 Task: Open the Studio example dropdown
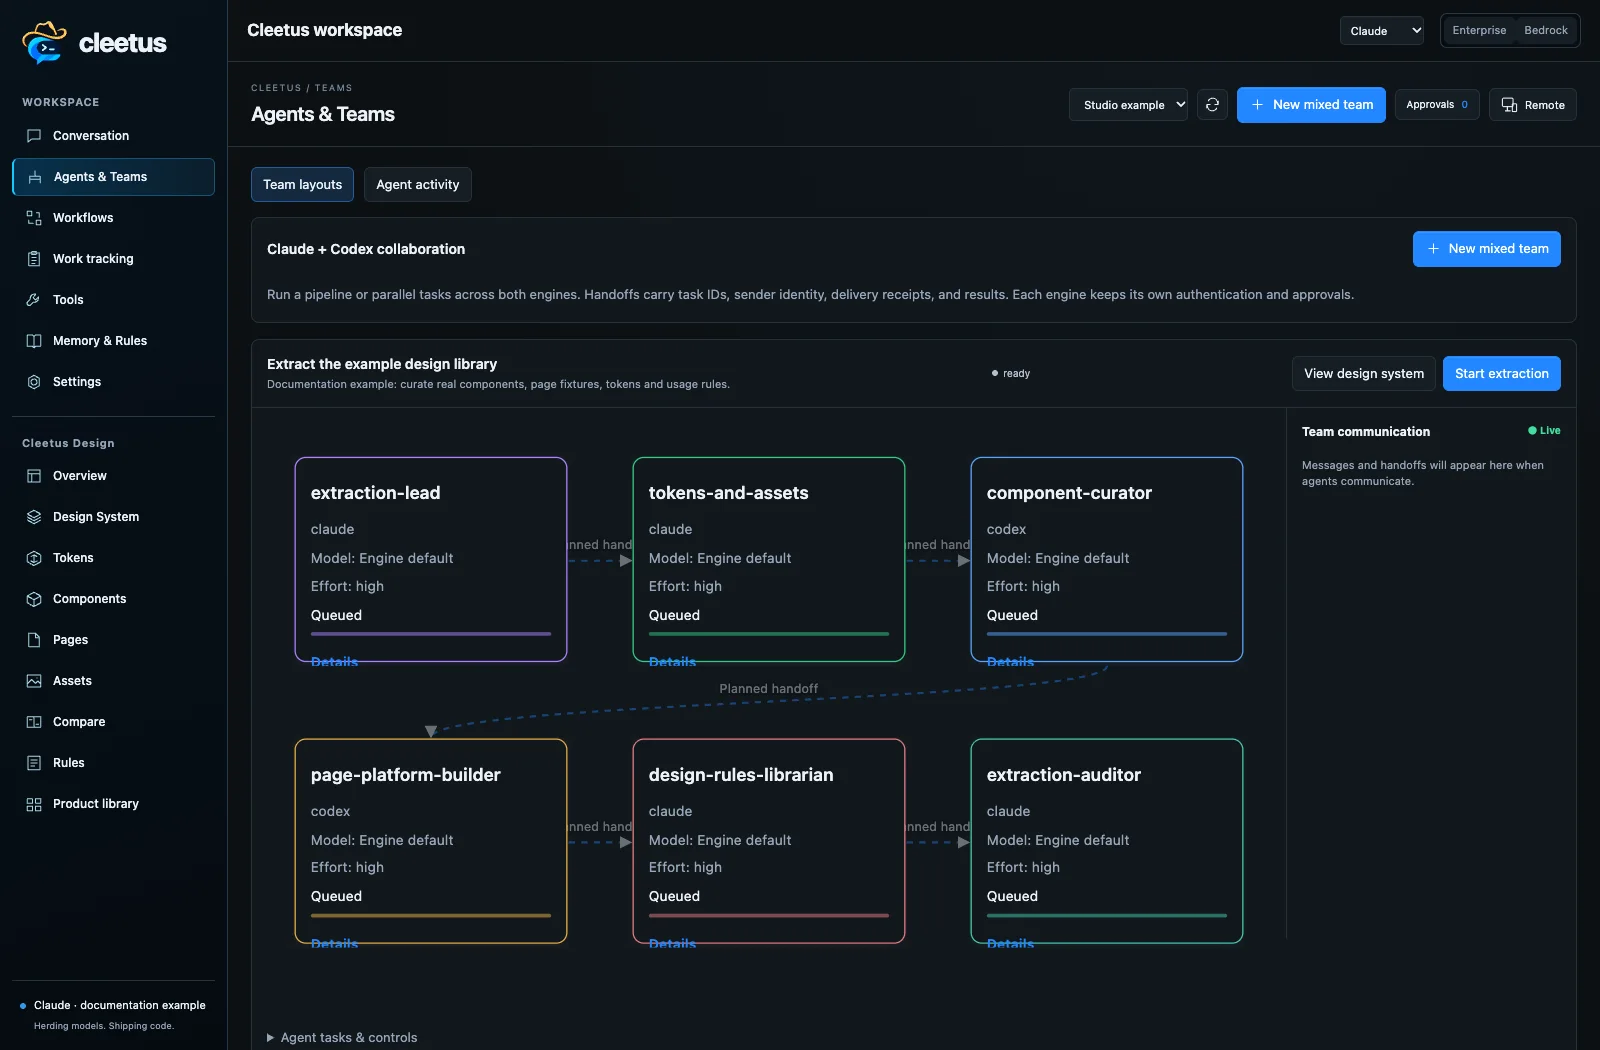[1128, 105]
